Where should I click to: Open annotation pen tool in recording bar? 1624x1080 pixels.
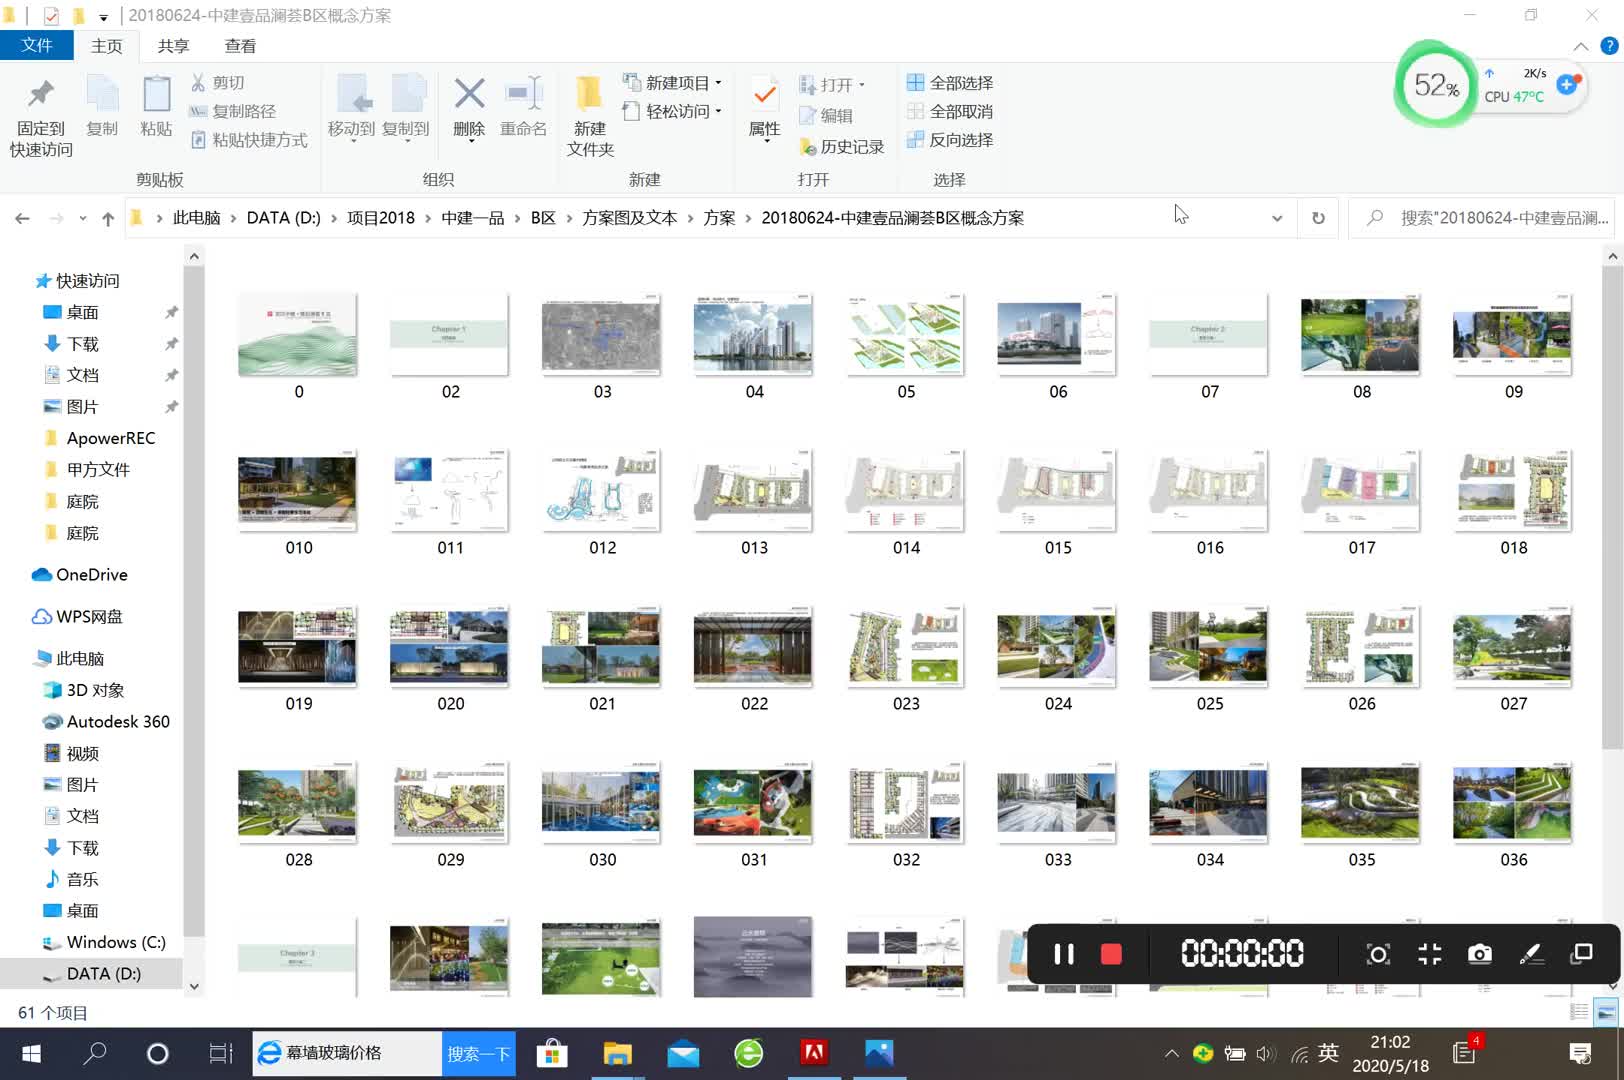[x=1532, y=954]
